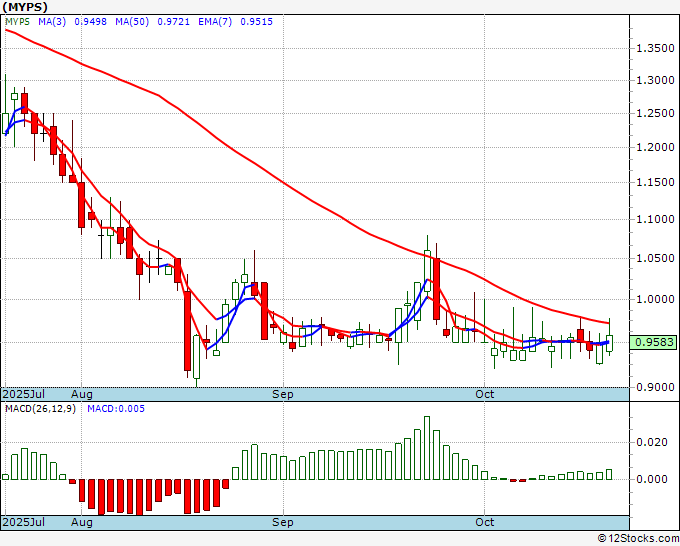Click the tallest green MACD histogram bar

(x=427, y=448)
